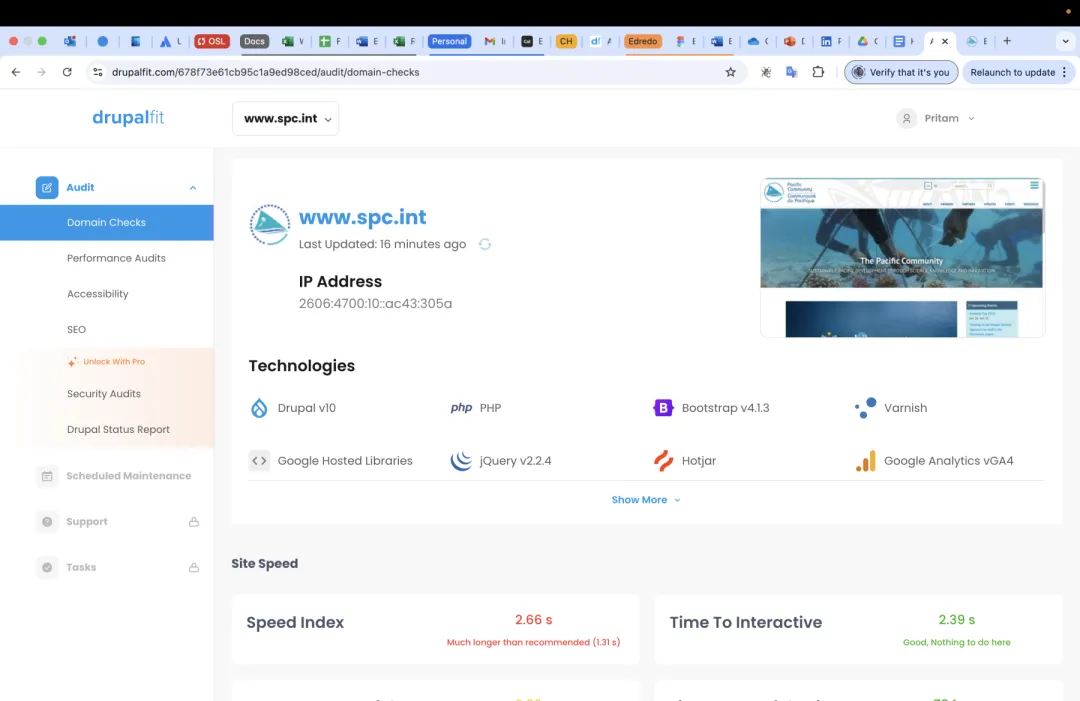This screenshot has width=1080, height=701.
Task: Collapse the Audit section in sidebar
Action: (193, 188)
